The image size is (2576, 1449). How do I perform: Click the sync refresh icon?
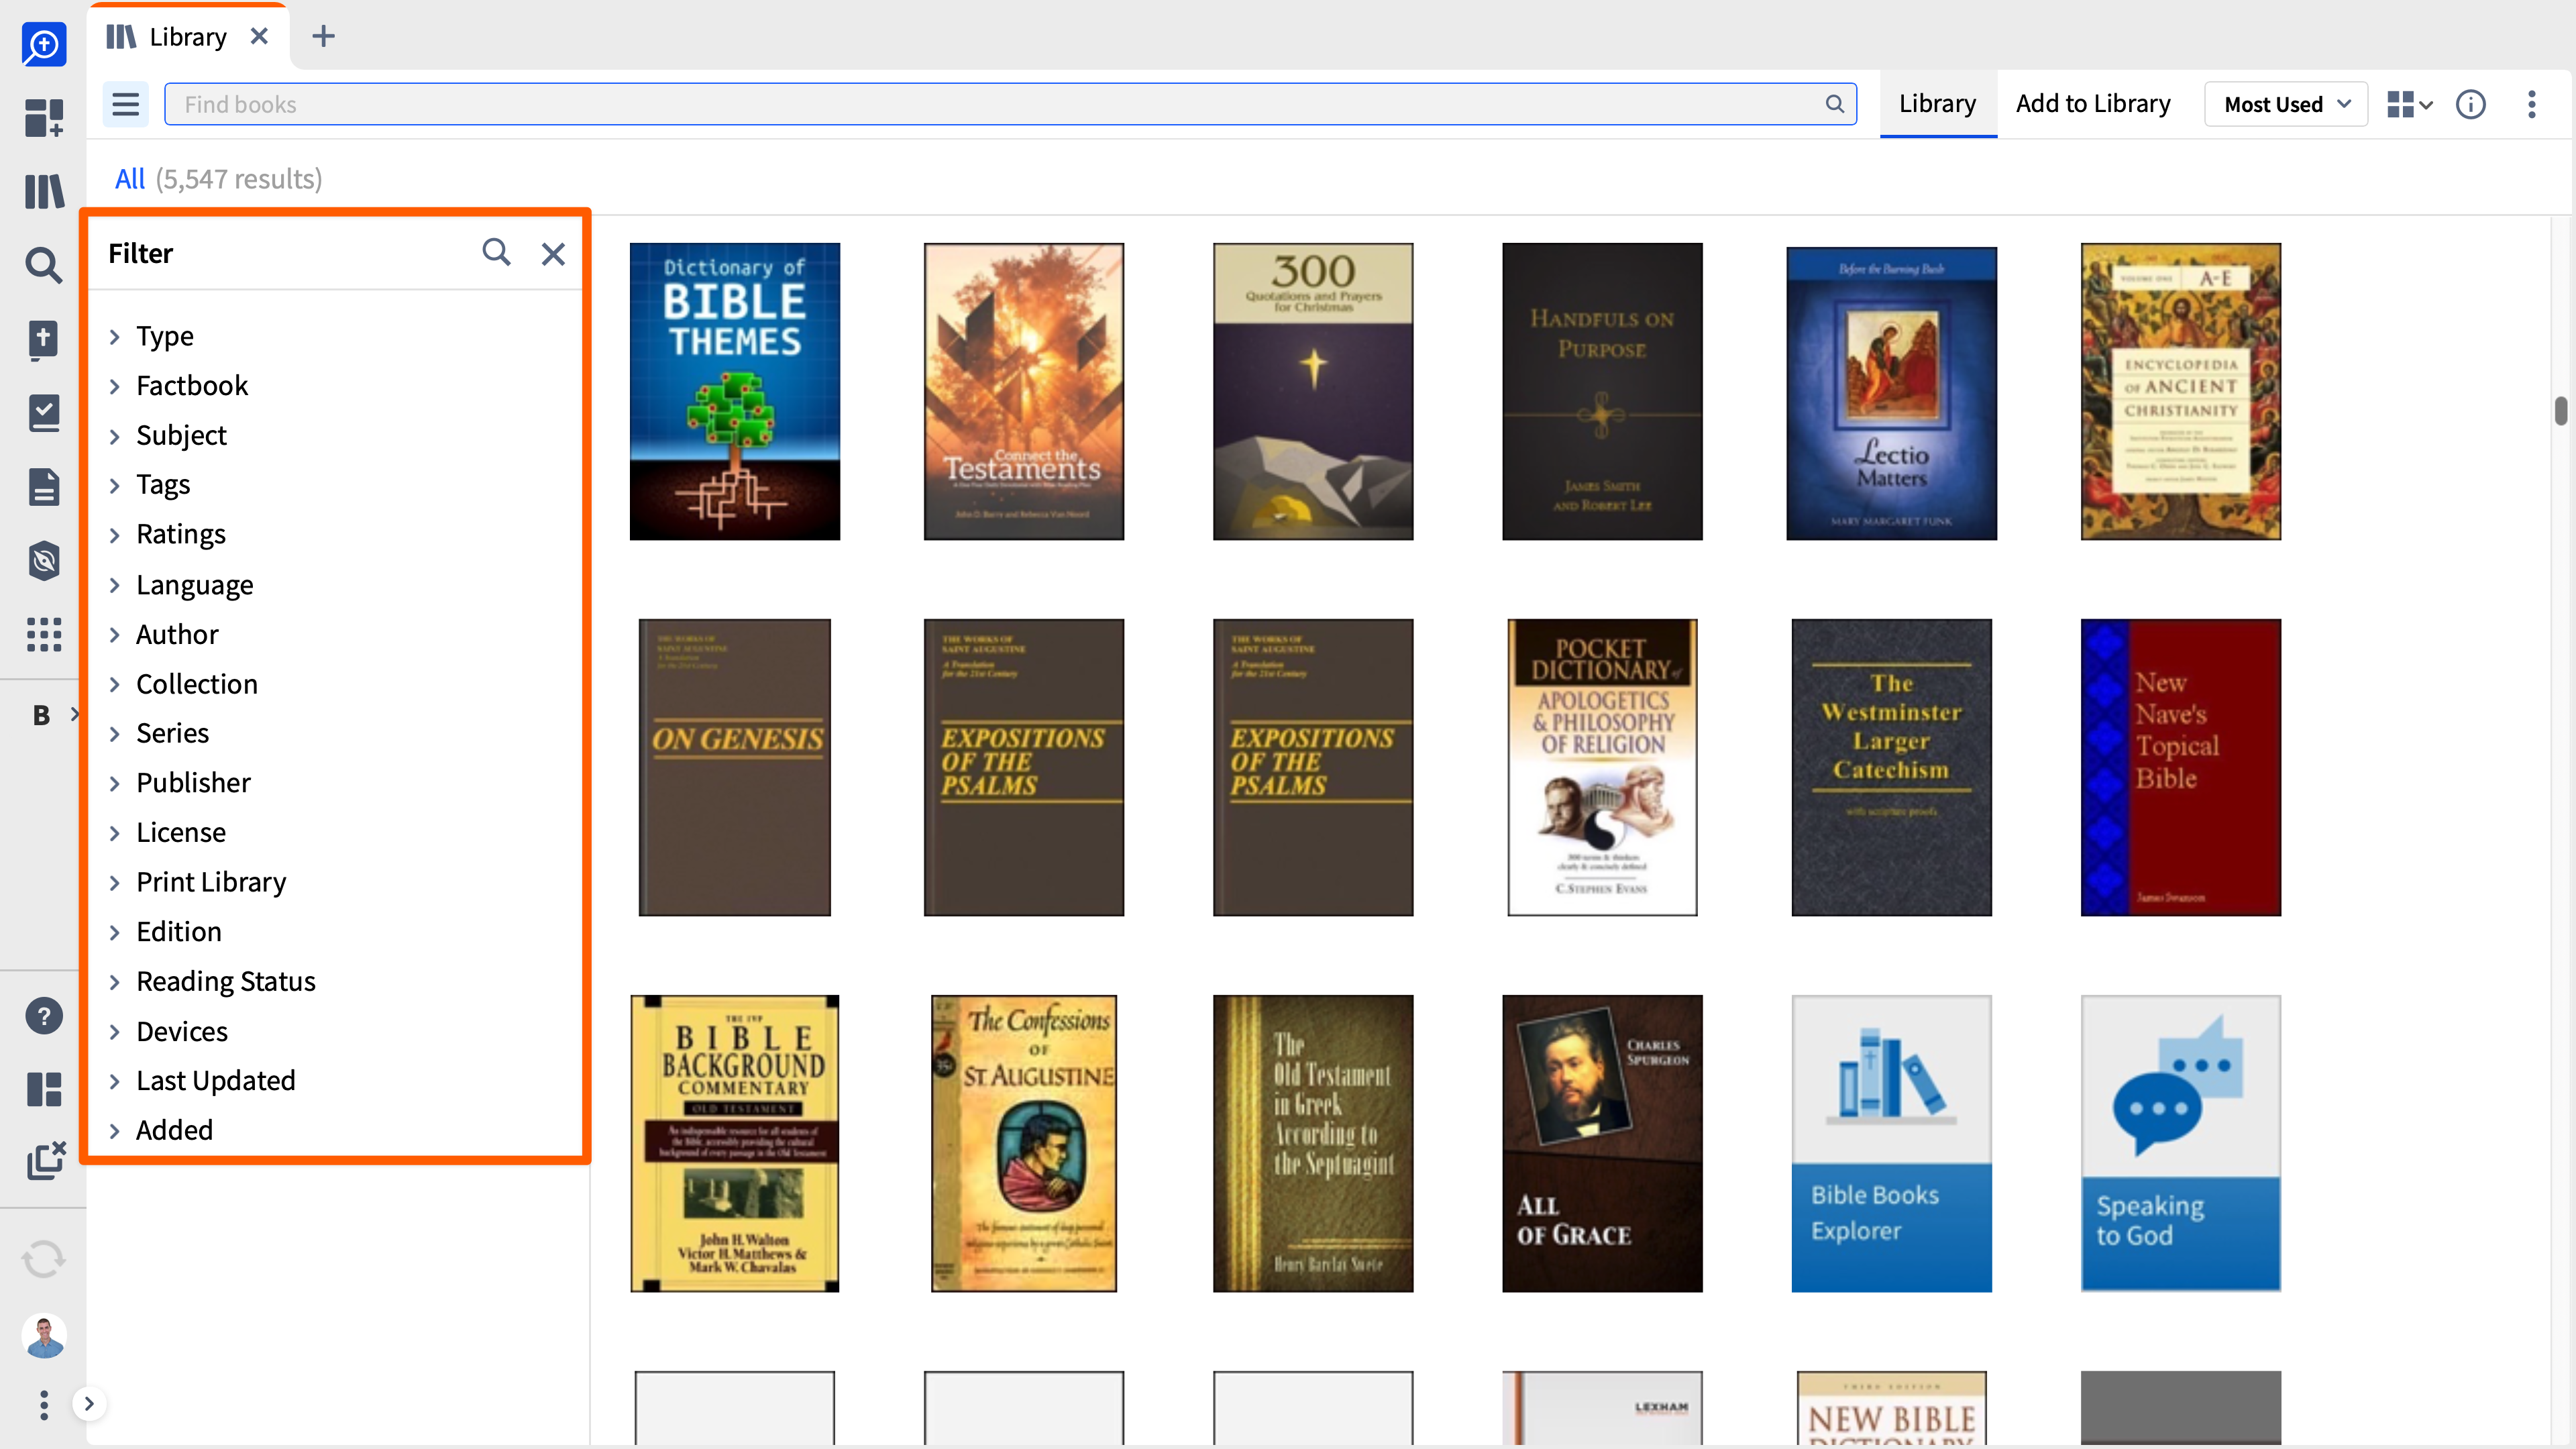(x=44, y=1259)
